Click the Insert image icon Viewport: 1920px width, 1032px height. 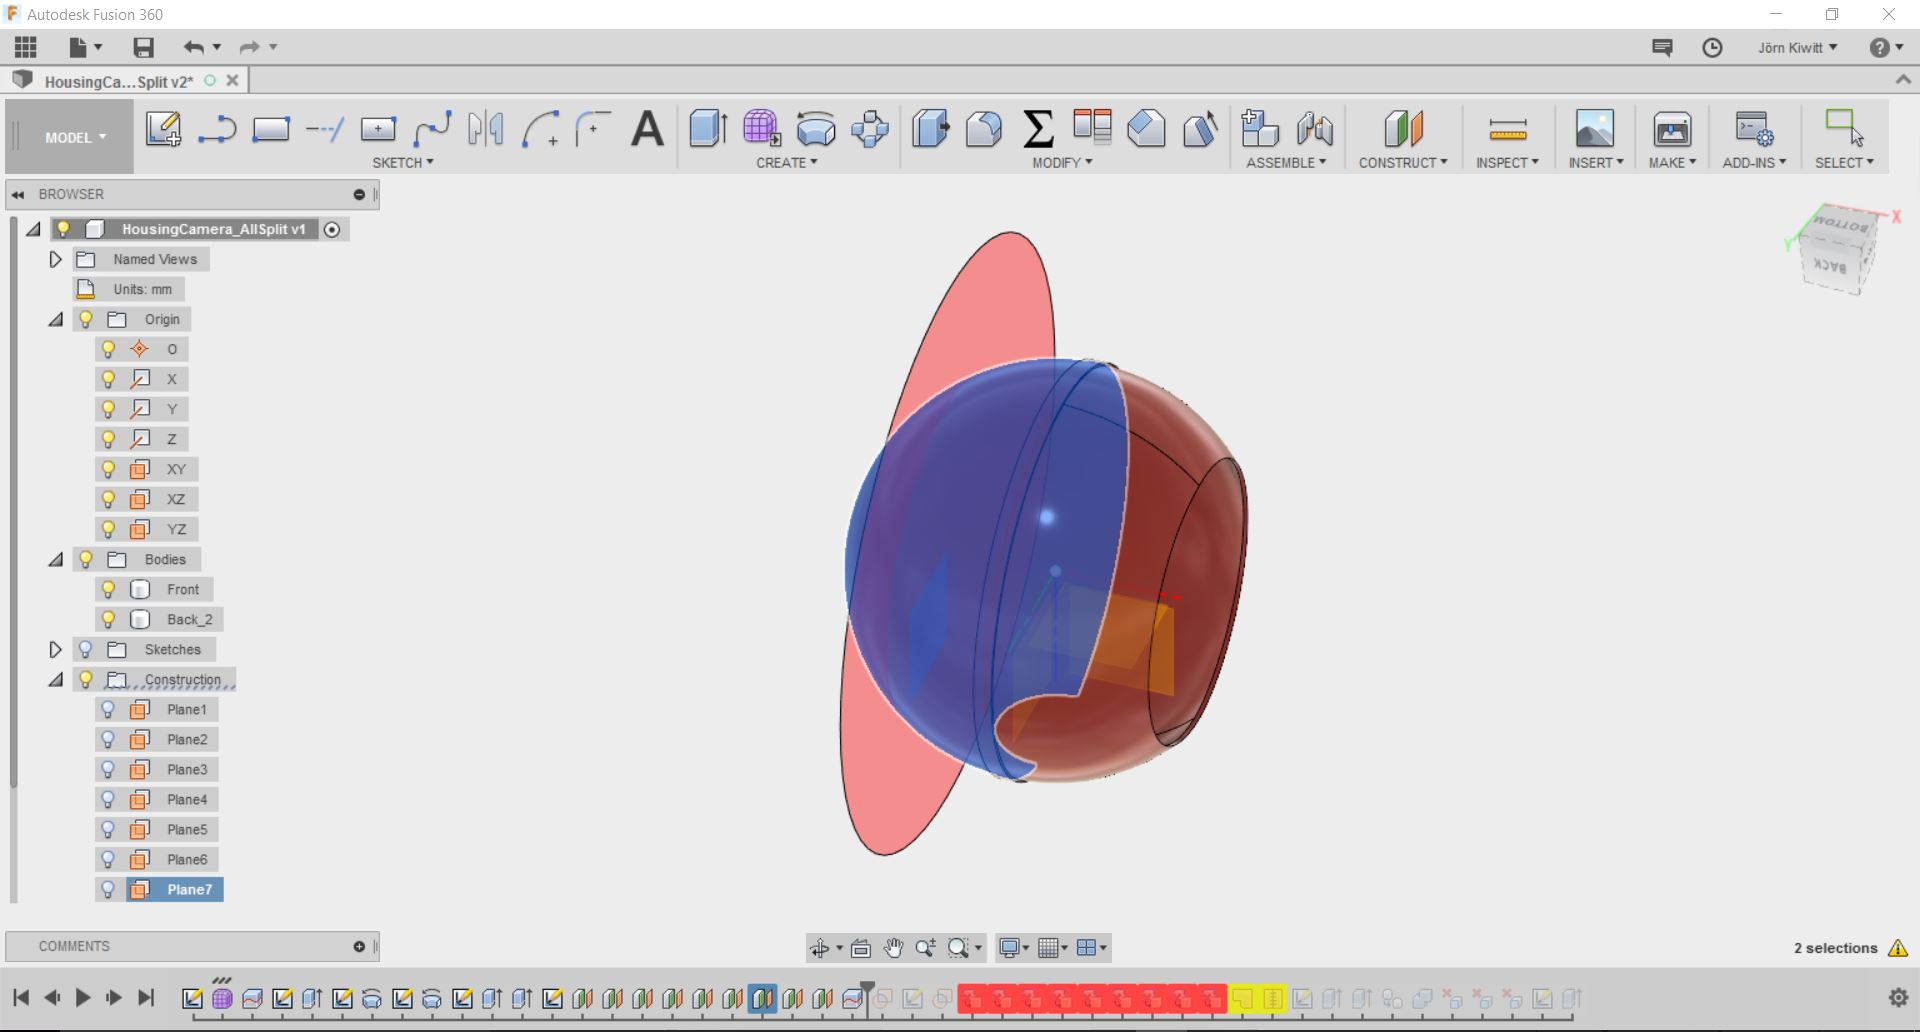(x=1595, y=129)
